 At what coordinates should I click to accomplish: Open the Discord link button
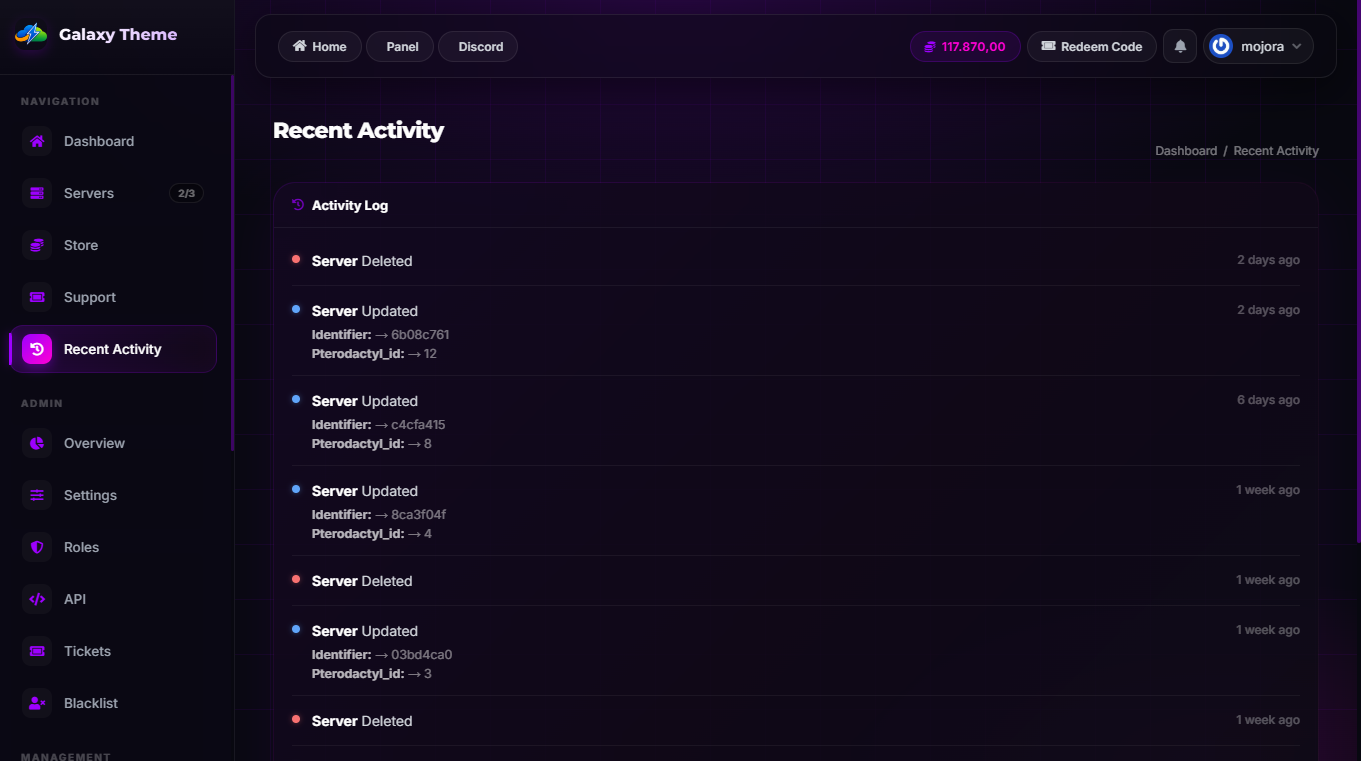479,46
